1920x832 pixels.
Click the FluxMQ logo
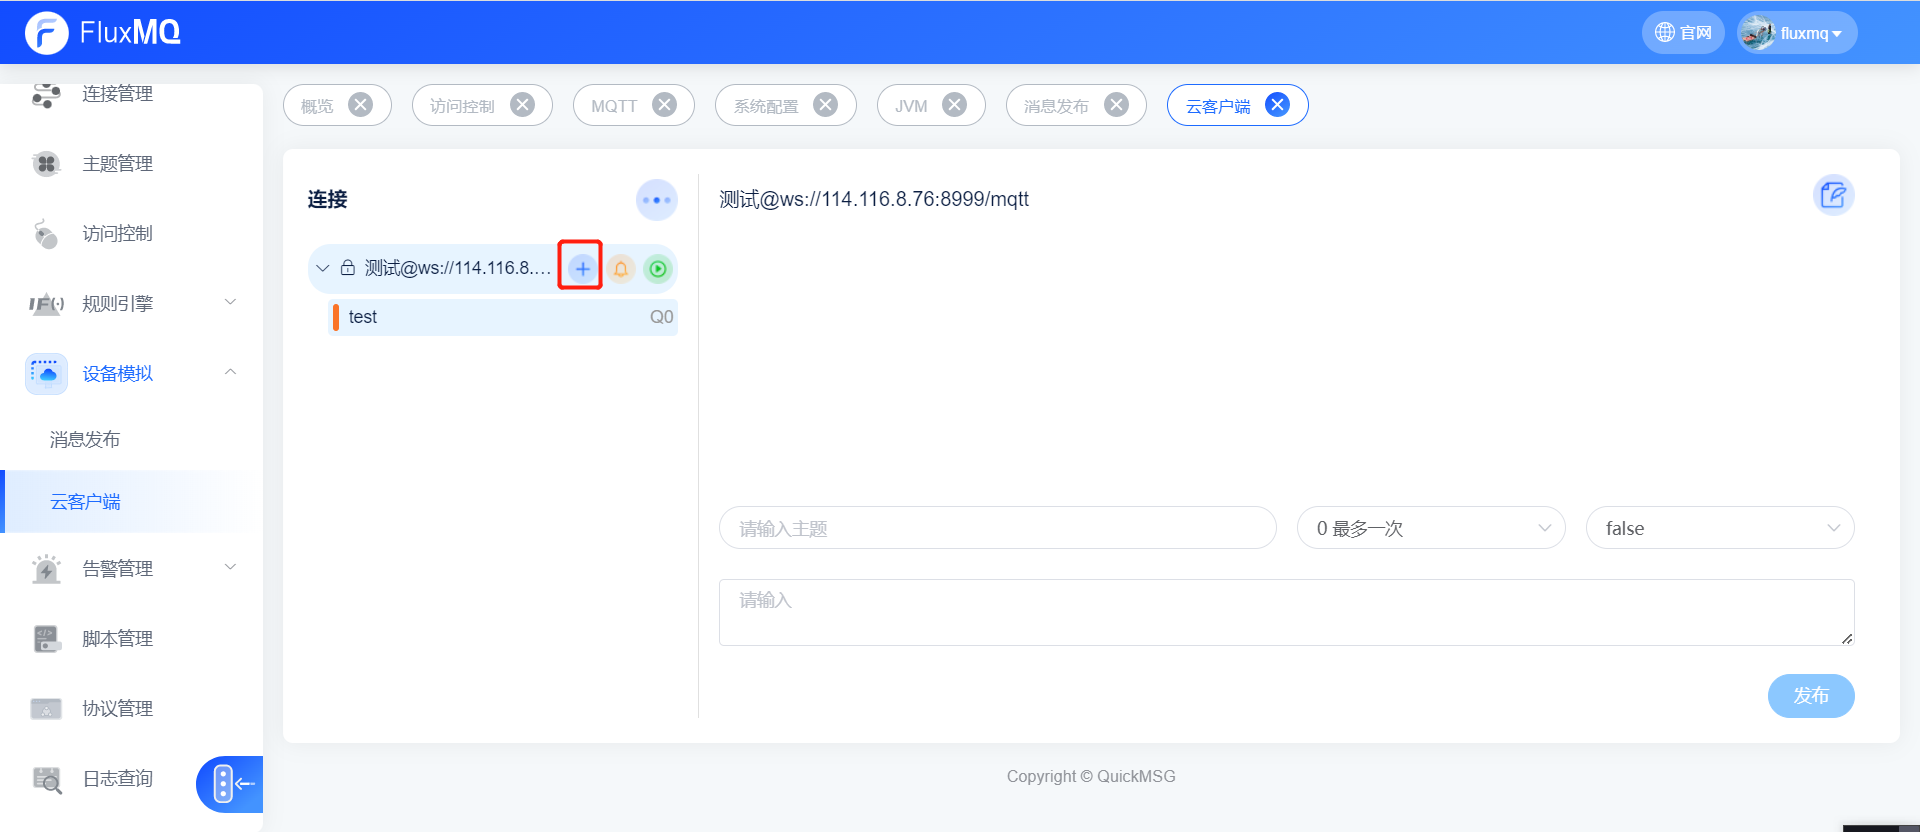(102, 32)
